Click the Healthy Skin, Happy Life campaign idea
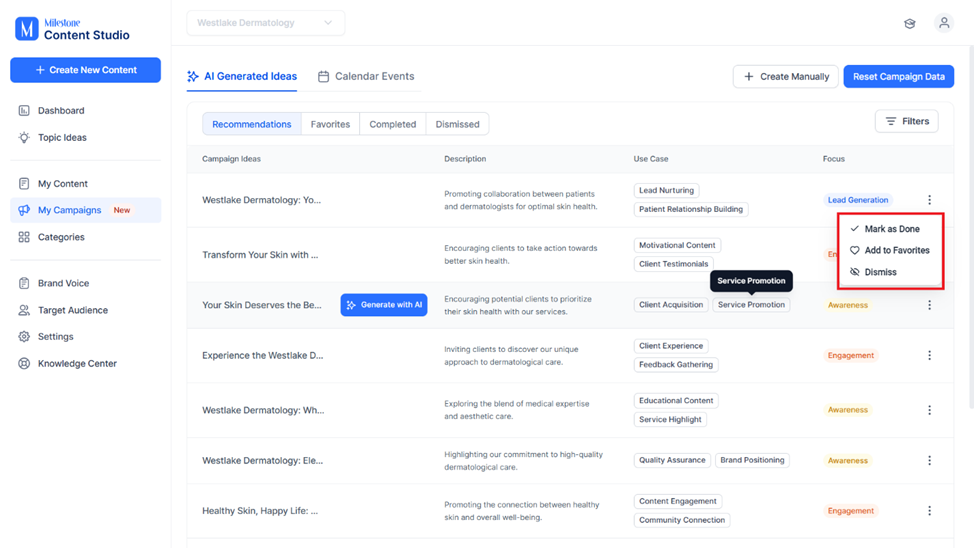 260,511
